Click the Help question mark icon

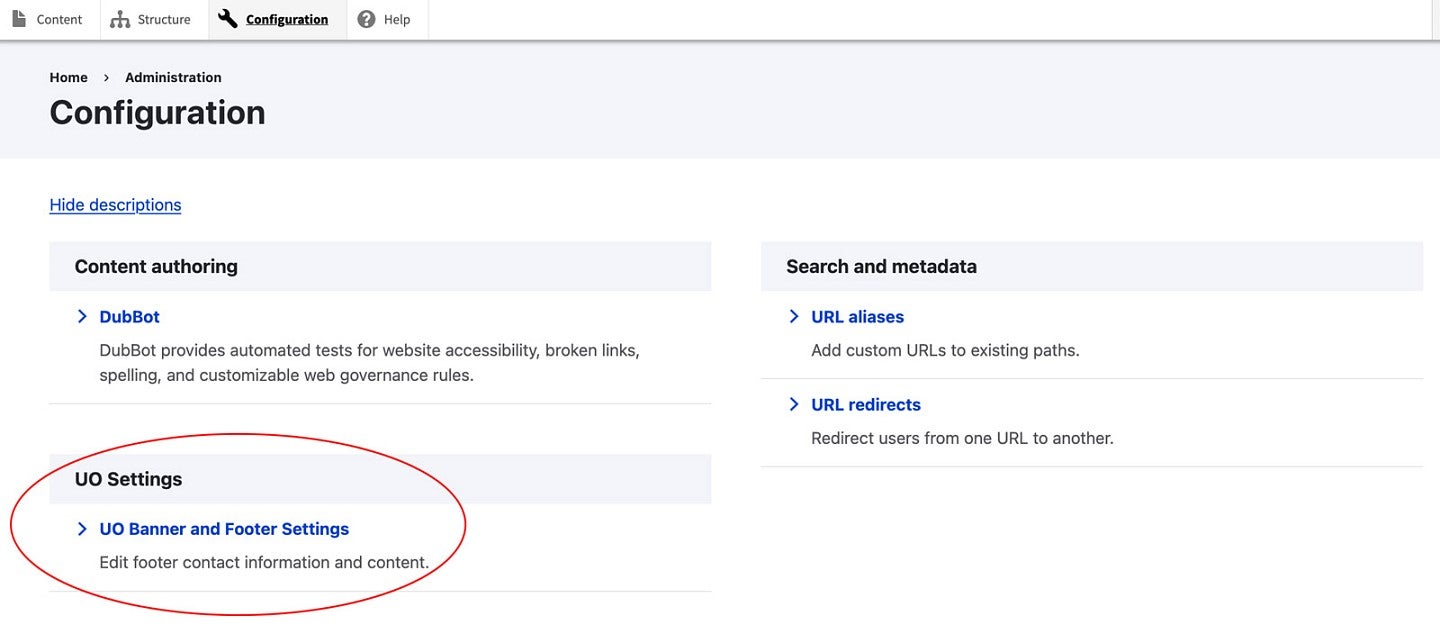366,19
